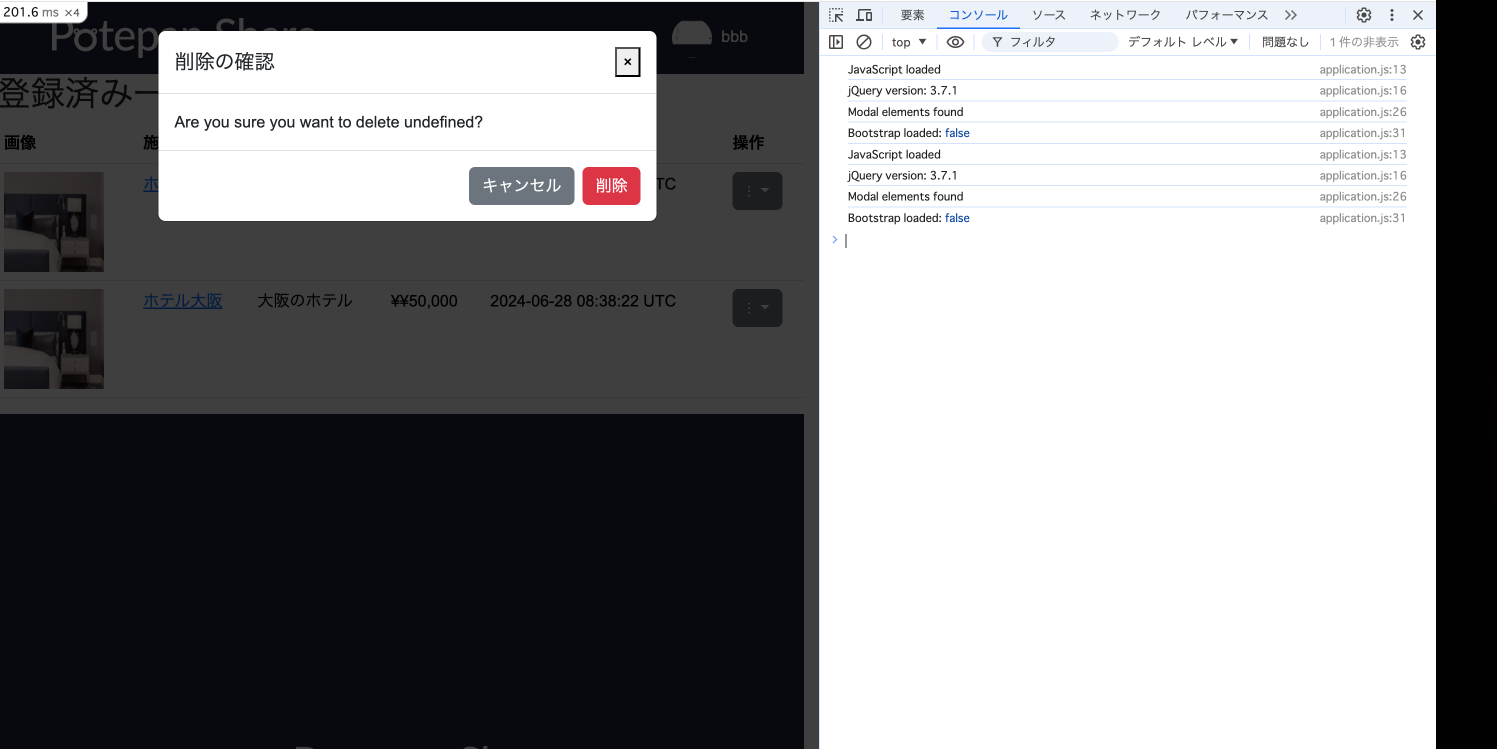Open DevTools settings via the gear icon
Image resolution: width=1497 pixels, height=749 pixels.
coord(1363,15)
